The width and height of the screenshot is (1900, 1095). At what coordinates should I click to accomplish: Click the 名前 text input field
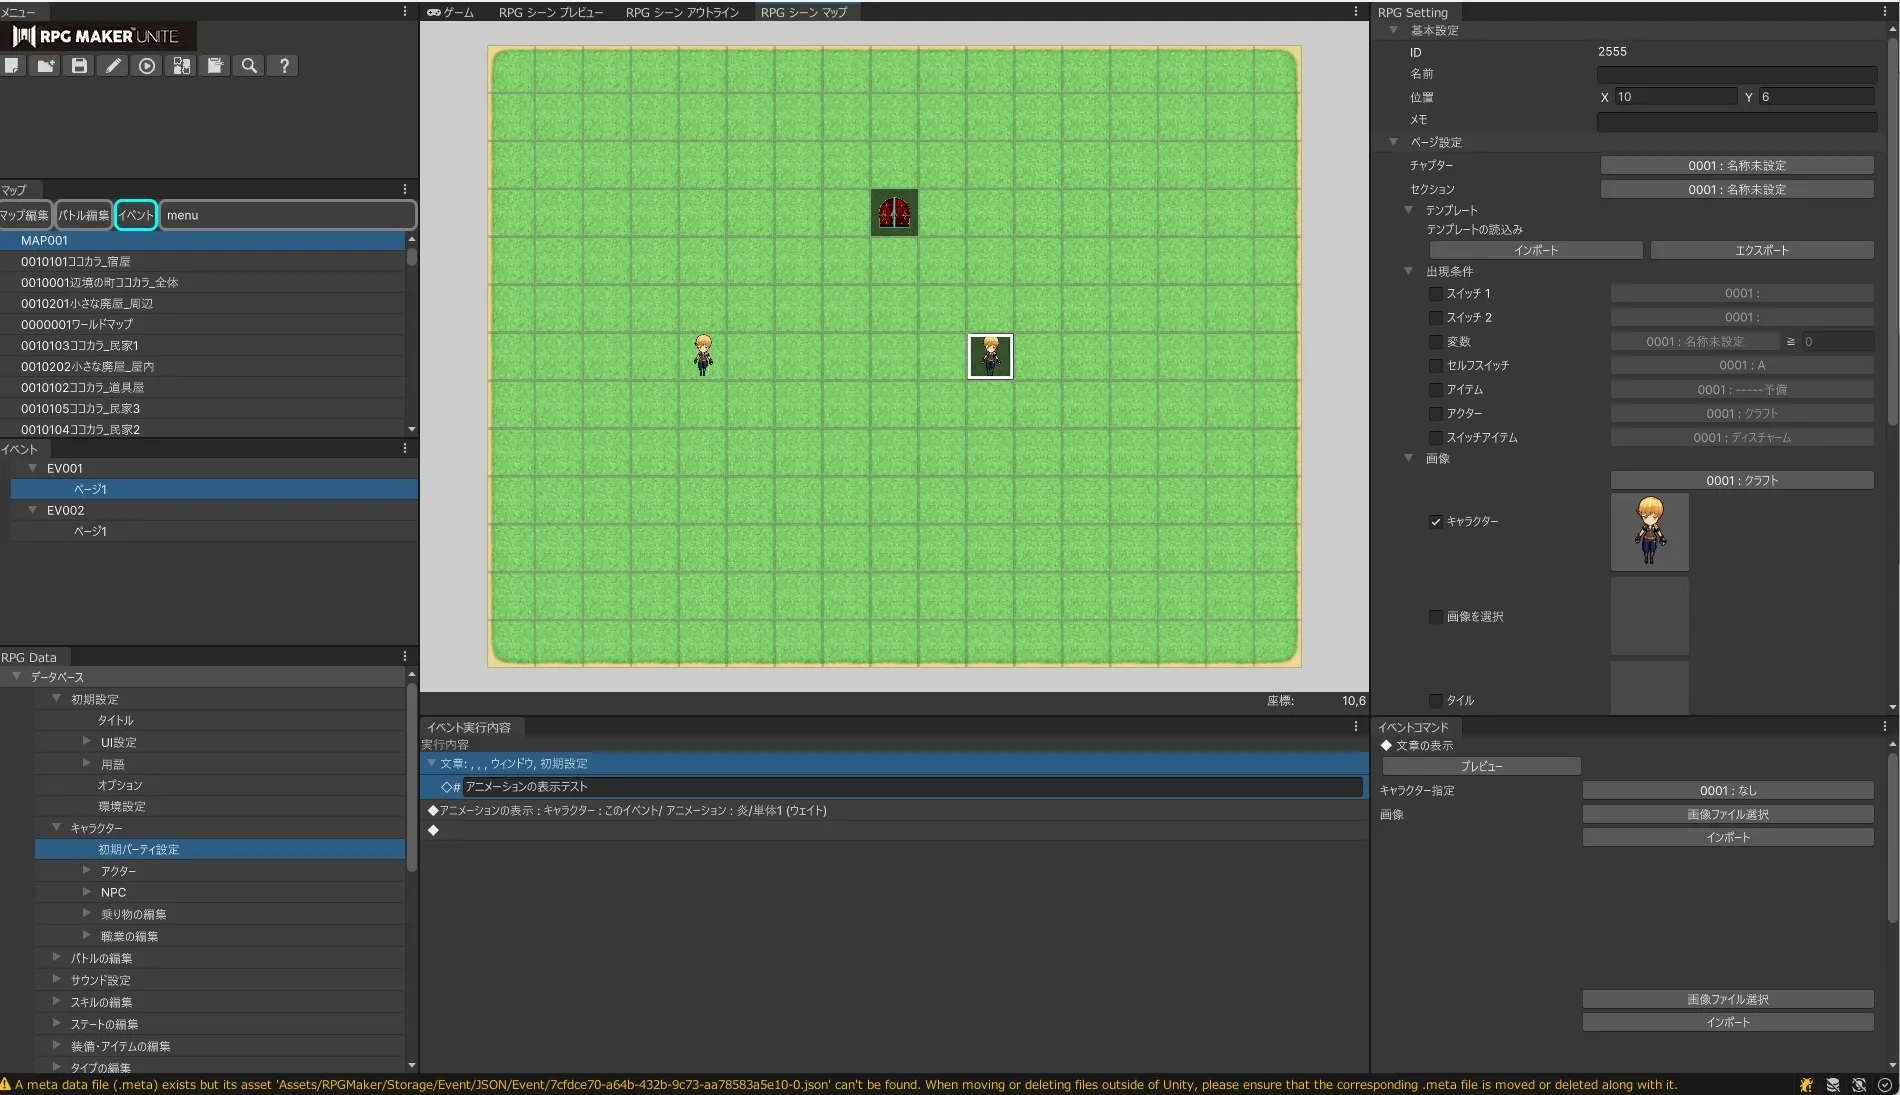pos(1736,74)
